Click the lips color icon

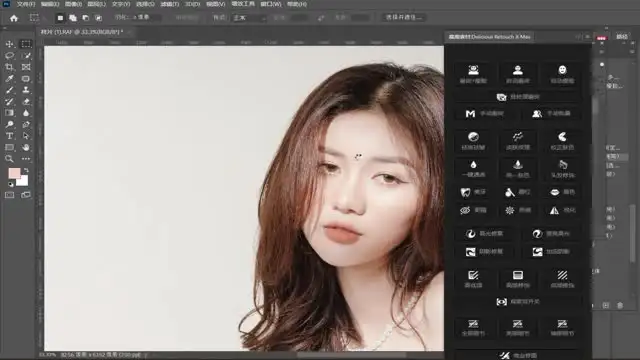(555, 192)
